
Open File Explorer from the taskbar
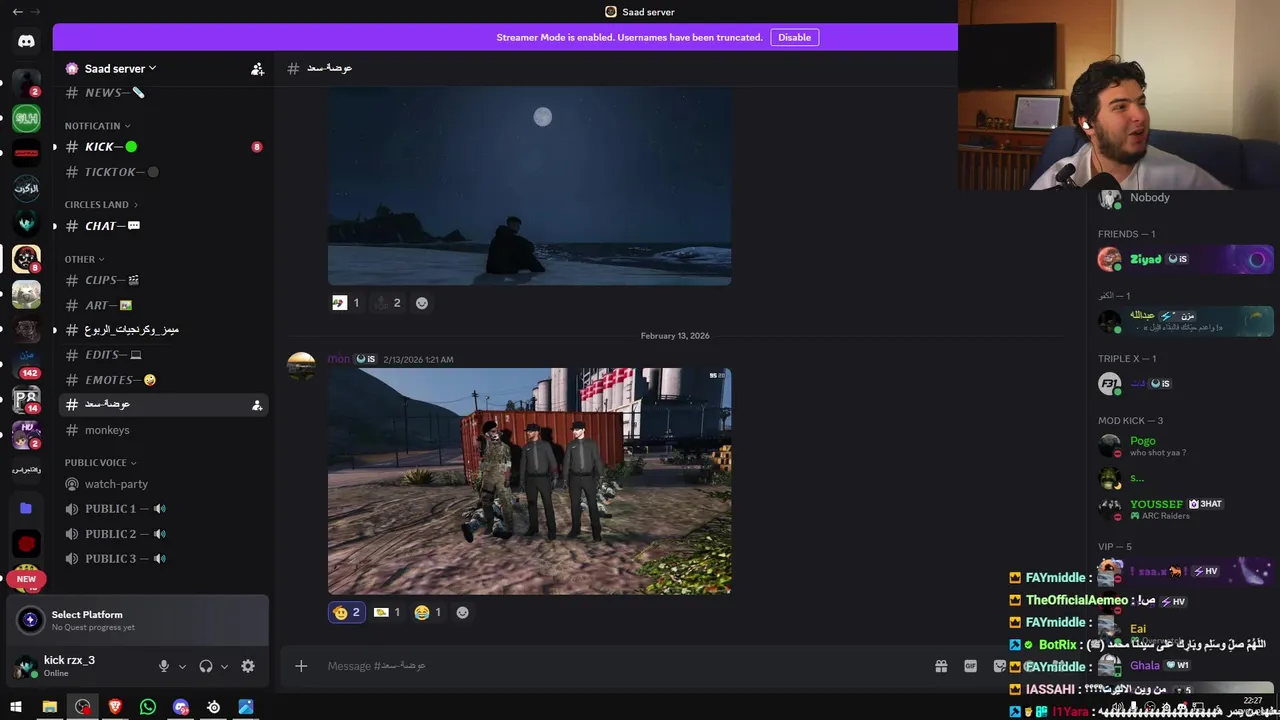coord(49,707)
